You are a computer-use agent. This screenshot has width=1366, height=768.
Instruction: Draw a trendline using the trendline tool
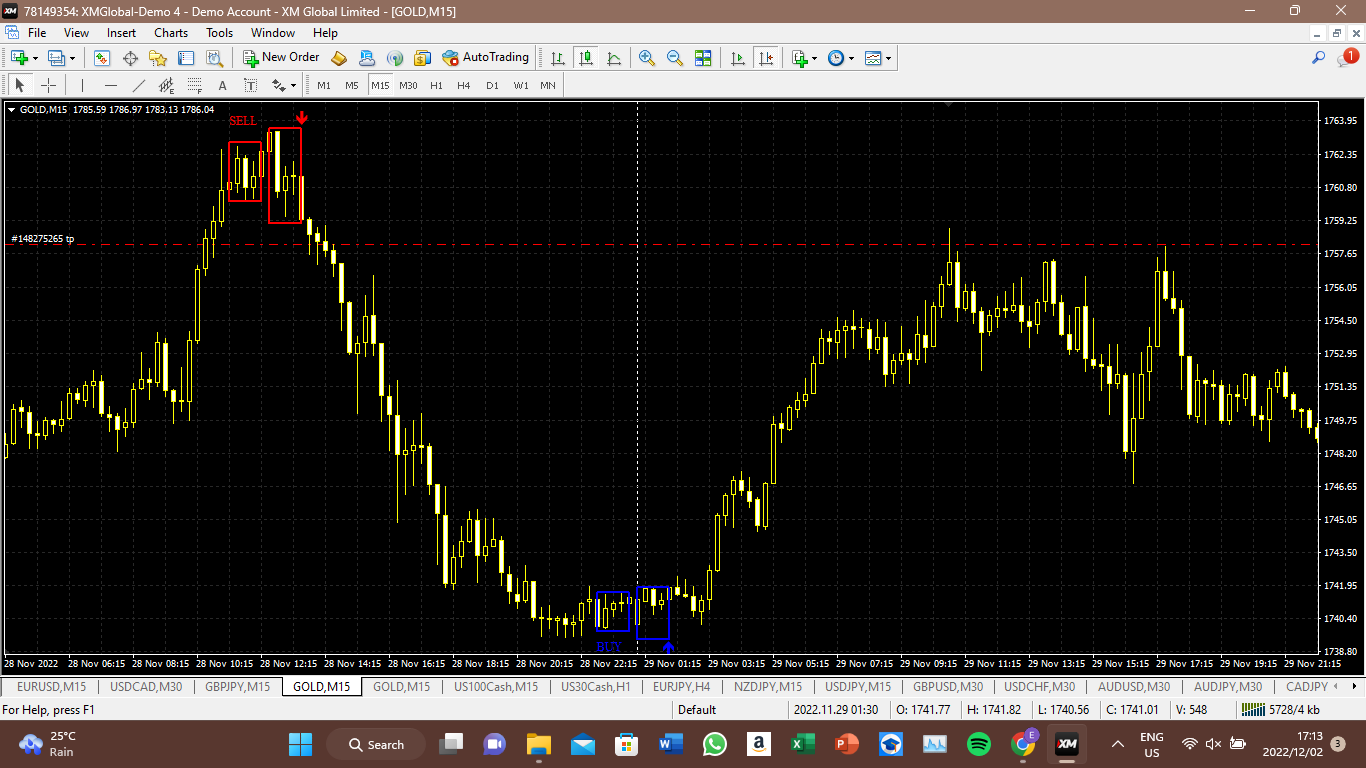(x=139, y=85)
